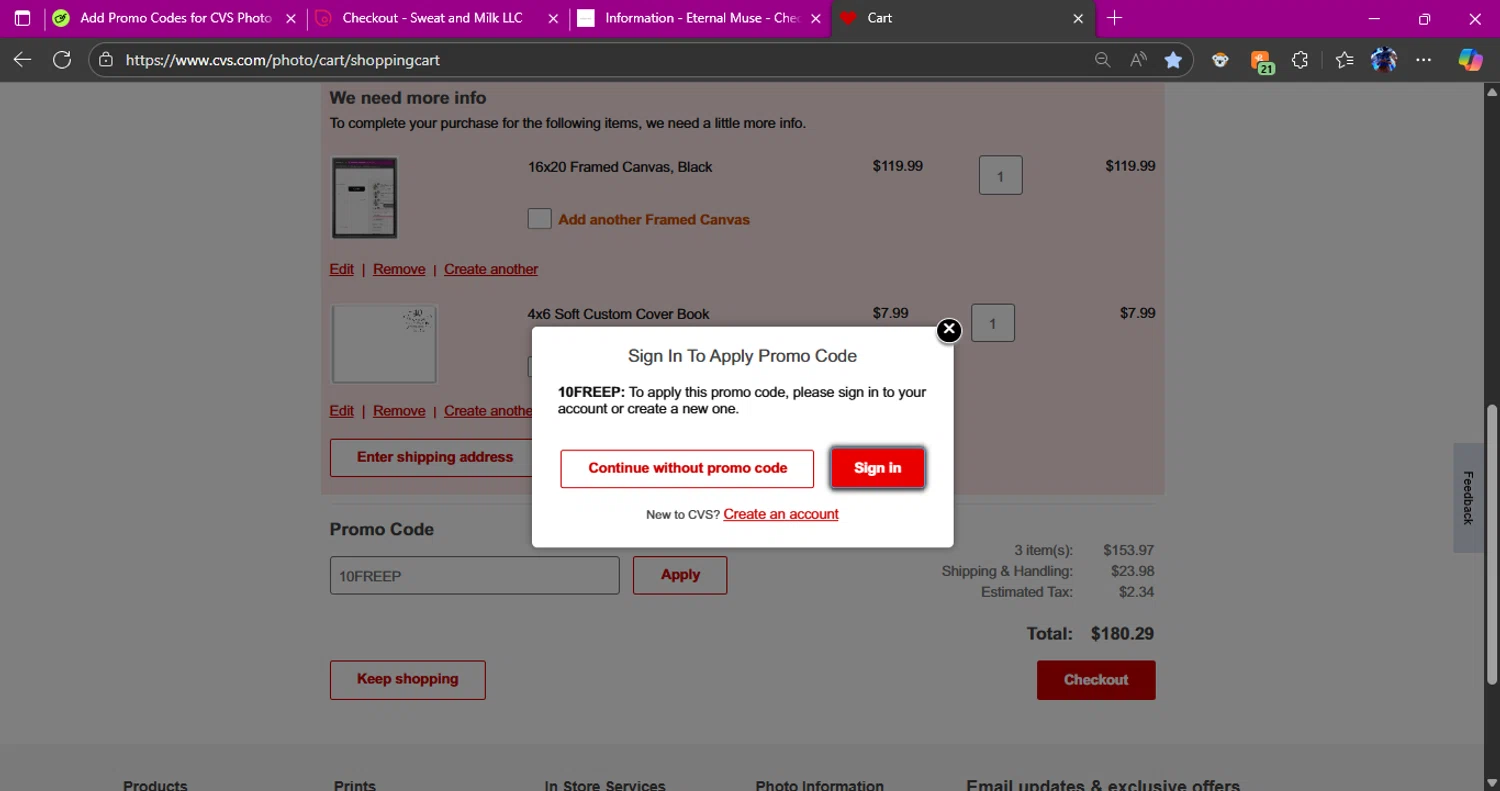This screenshot has width=1500, height=791.
Task: Switch to Add Promo Codes for CVS Photo tab
Action: tap(176, 18)
